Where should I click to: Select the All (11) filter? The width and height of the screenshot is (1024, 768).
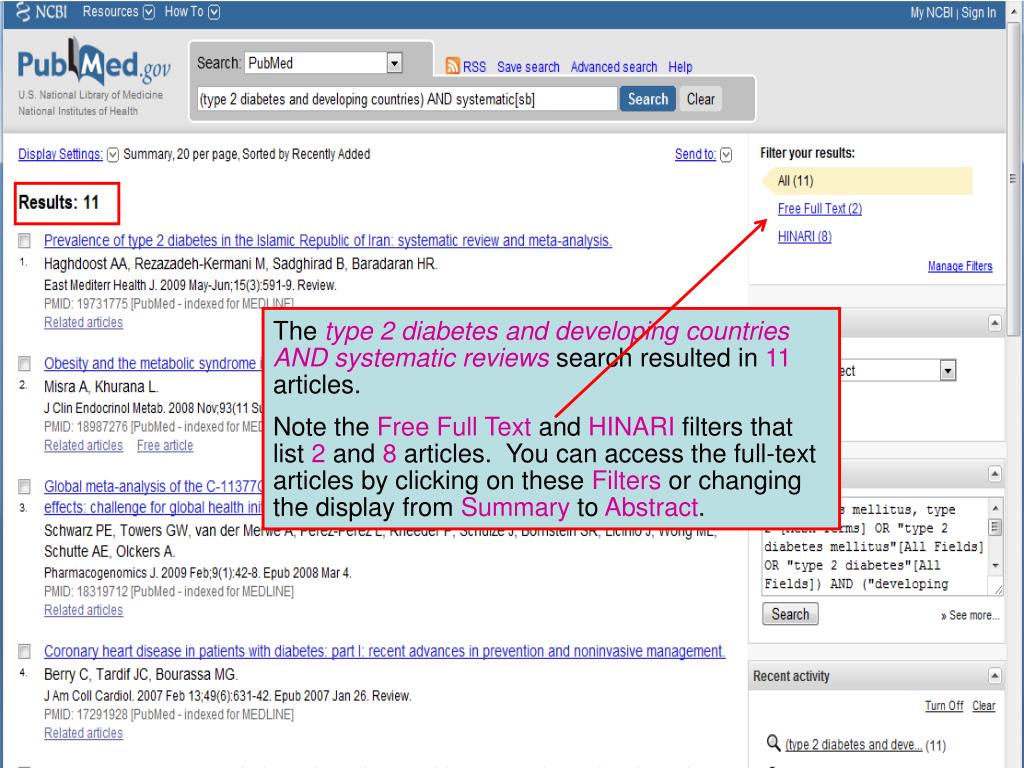[867, 181]
